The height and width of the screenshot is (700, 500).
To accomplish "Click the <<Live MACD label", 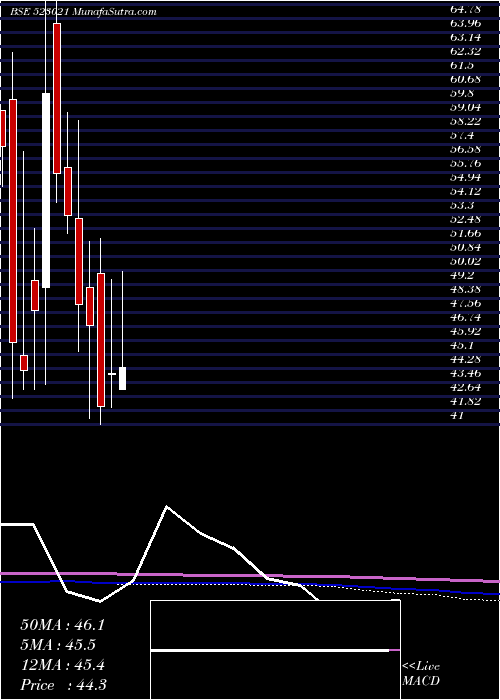I will pyautogui.click(x=421, y=674).
